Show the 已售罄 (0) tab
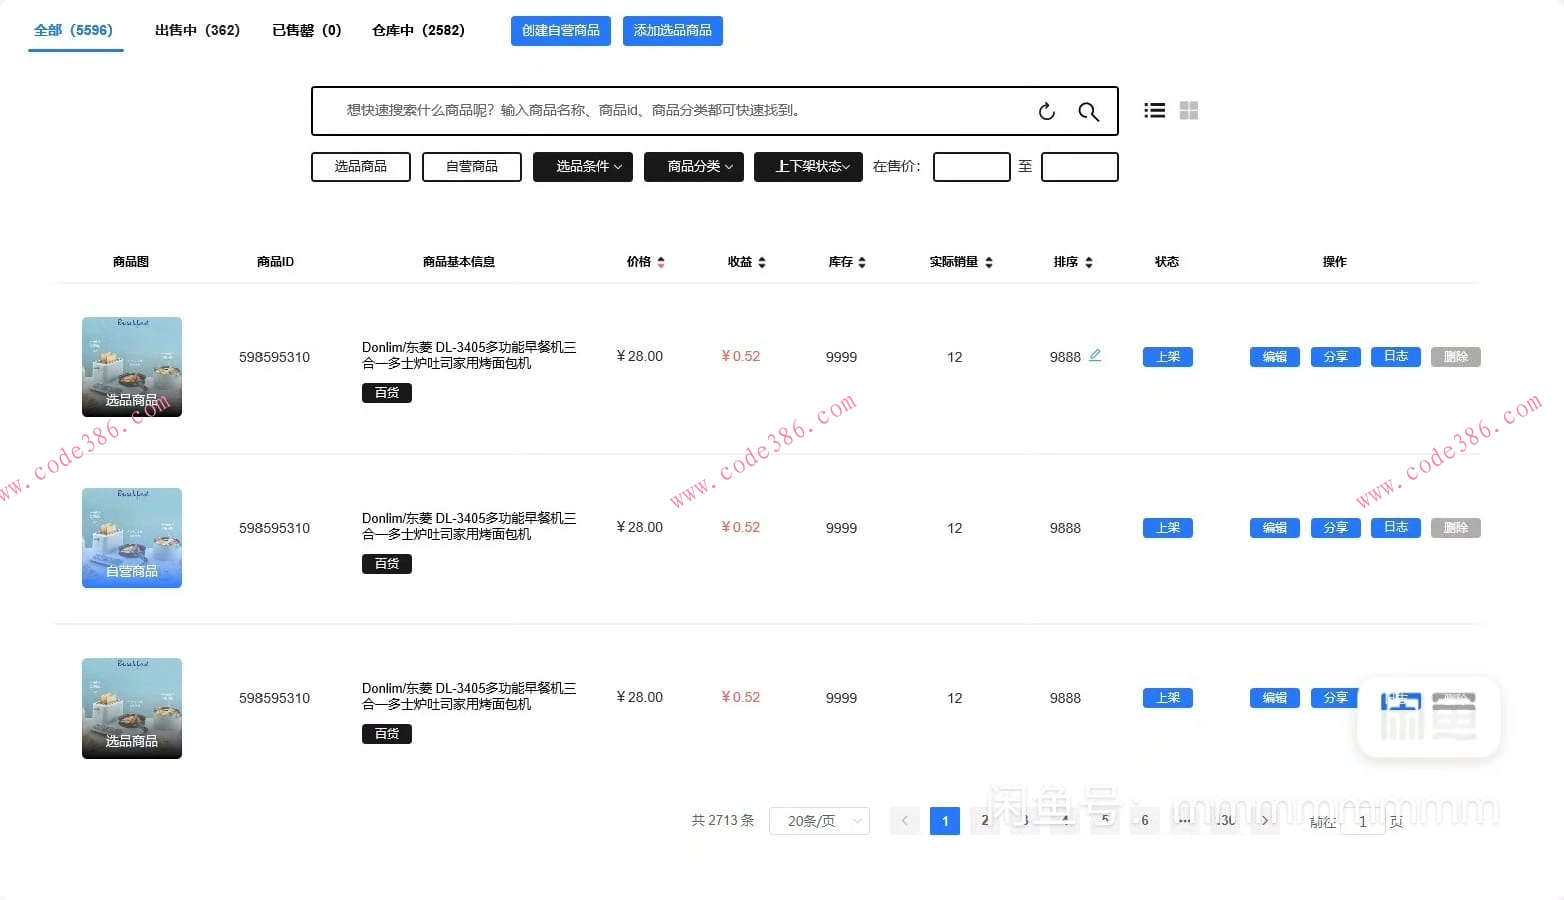Screen dimensions: 1564x900 pyautogui.click(x=306, y=31)
